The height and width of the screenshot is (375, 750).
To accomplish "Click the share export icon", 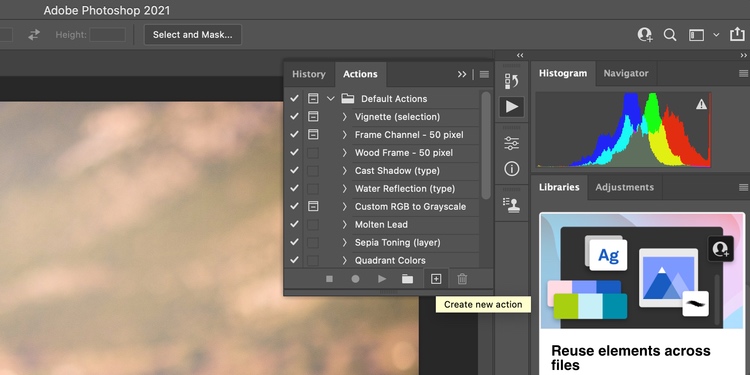I will tap(737, 34).
